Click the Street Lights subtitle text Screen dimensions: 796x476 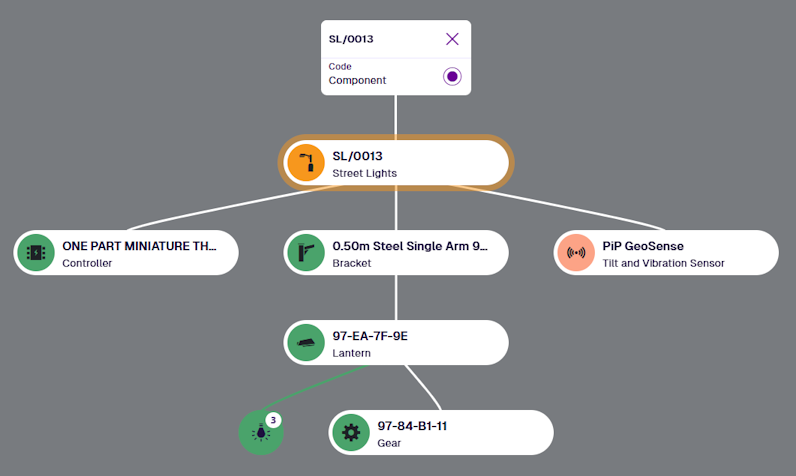click(364, 173)
